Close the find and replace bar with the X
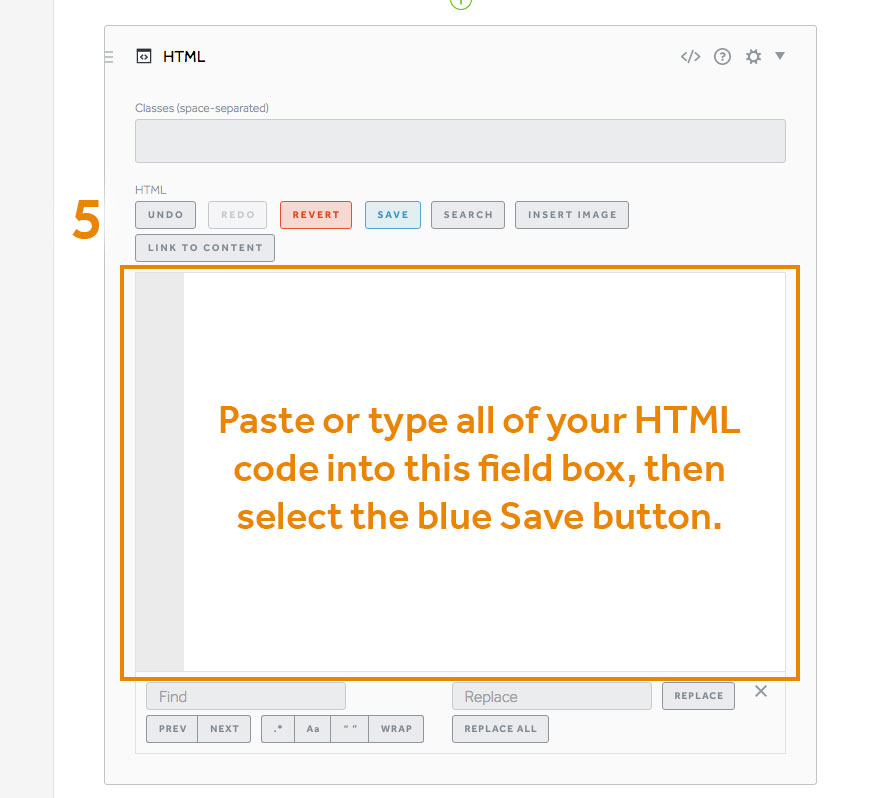This screenshot has height=798, width=878. pos(761,690)
